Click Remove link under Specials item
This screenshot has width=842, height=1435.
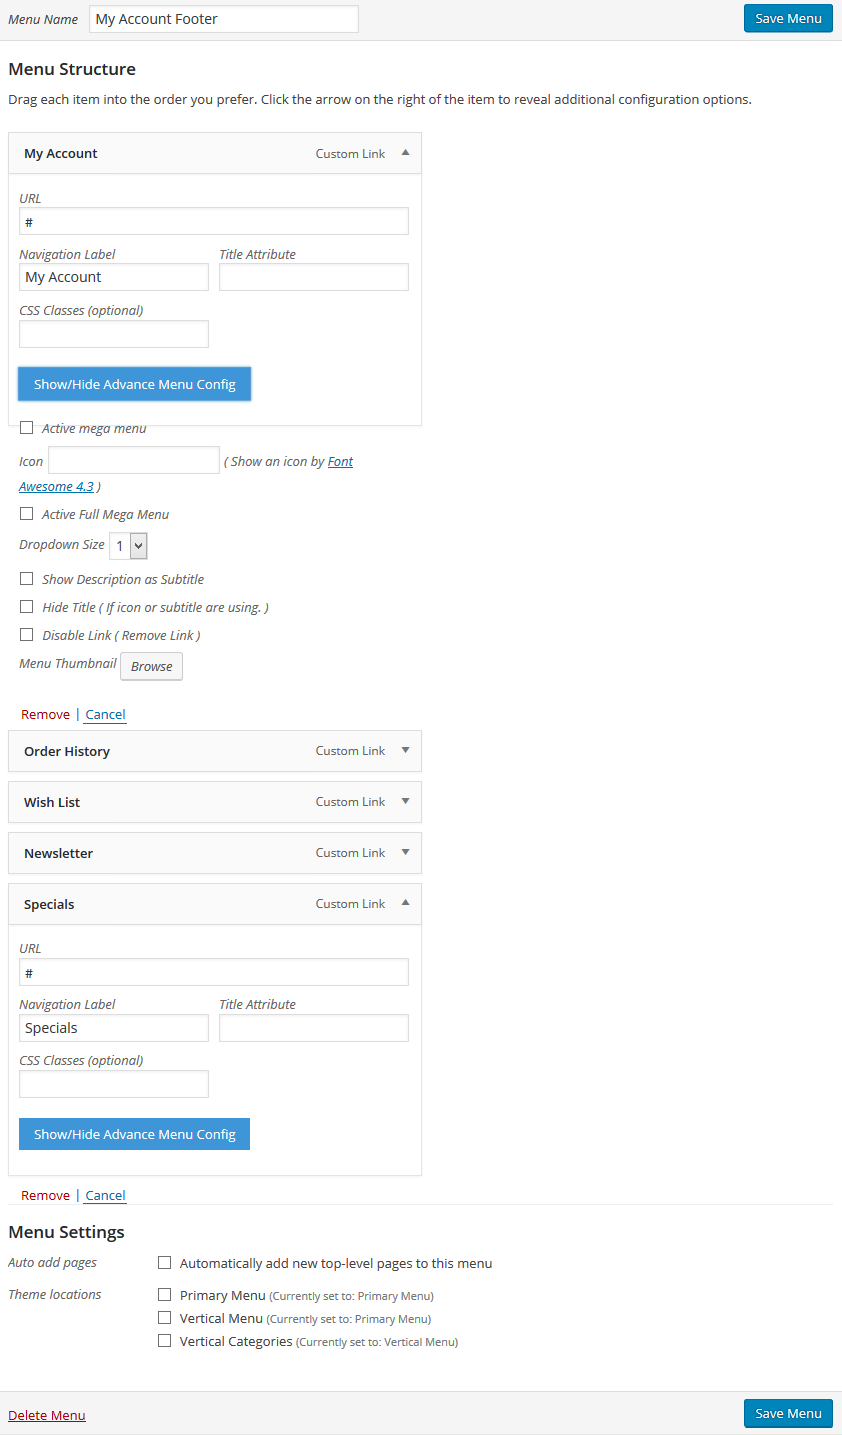point(45,1195)
